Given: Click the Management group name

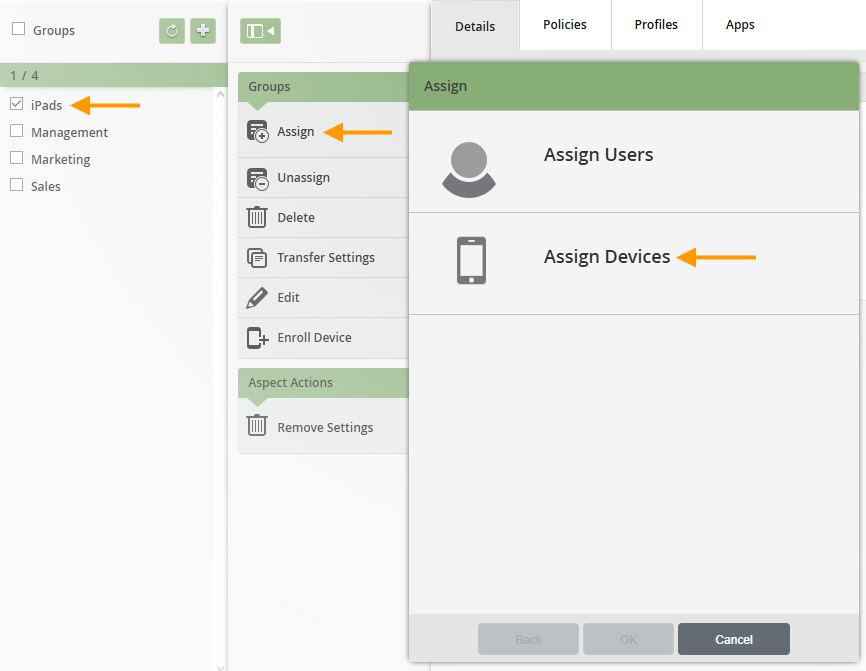Looking at the screenshot, I should point(70,133).
